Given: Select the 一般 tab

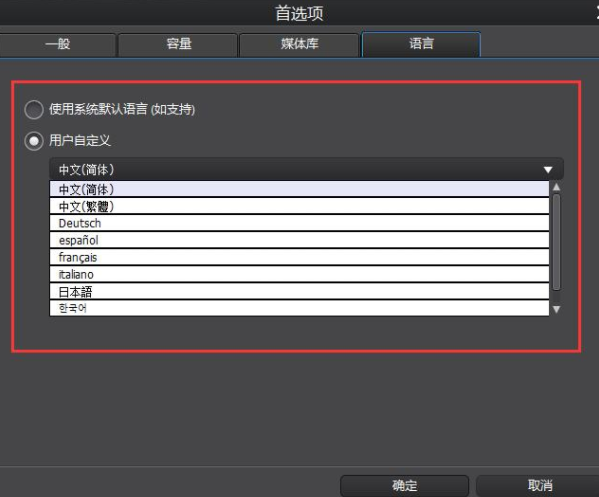Looking at the screenshot, I should tap(57, 44).
